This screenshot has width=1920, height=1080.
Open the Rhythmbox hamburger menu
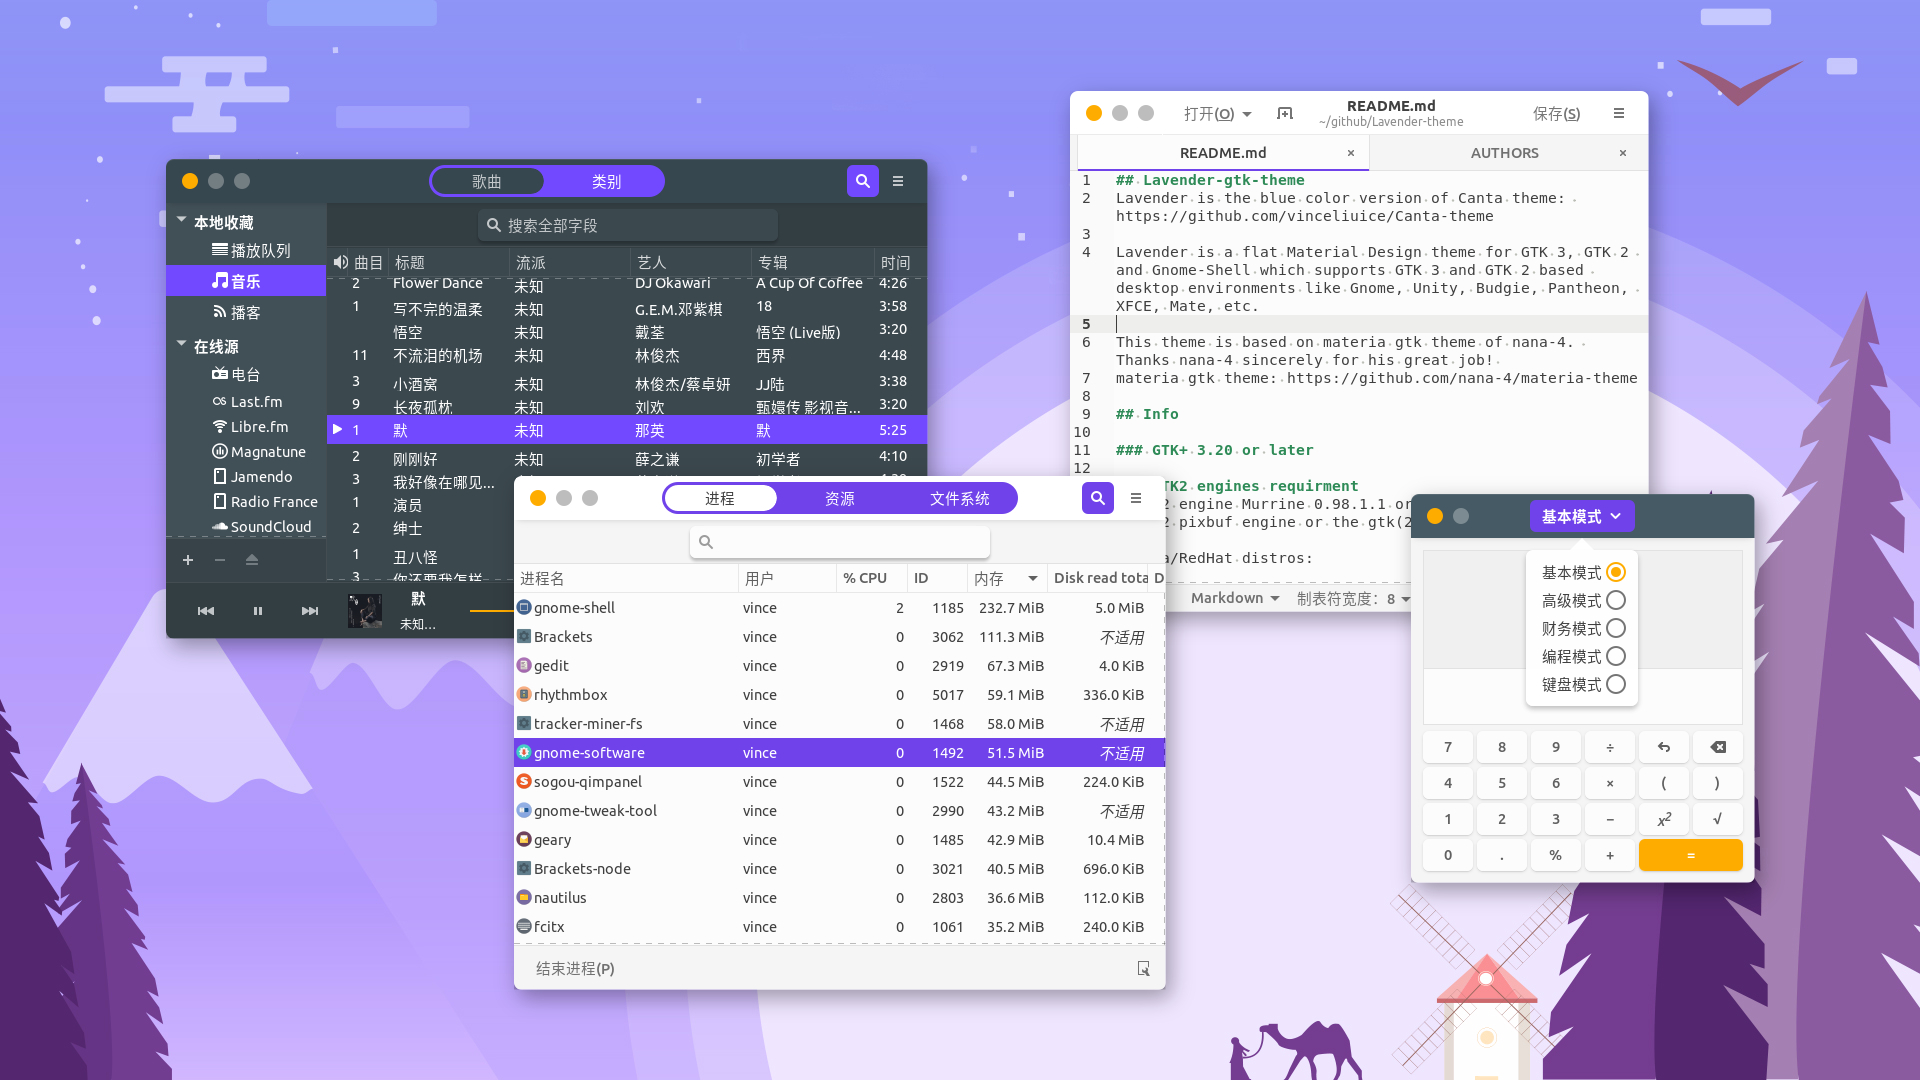898,181
